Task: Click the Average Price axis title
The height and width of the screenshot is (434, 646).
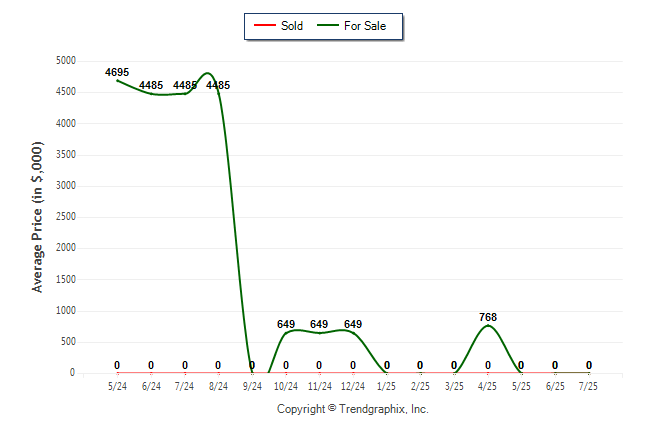Action: (37, 217)
